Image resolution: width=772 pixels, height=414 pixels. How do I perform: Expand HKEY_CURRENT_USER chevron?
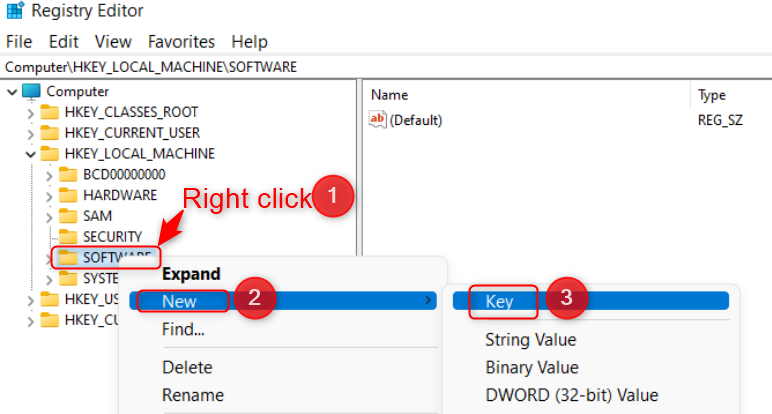[x=31, y=134]
